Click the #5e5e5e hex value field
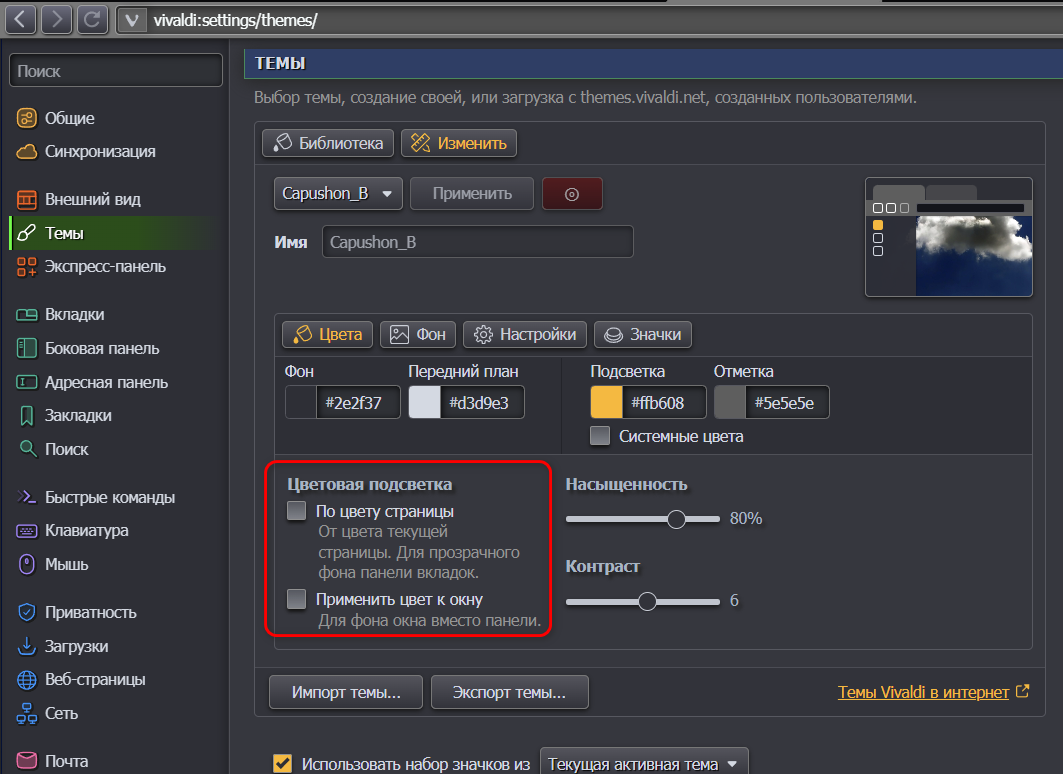The image size is (1063, 774). pyautogui.click(x=787, y=403)
